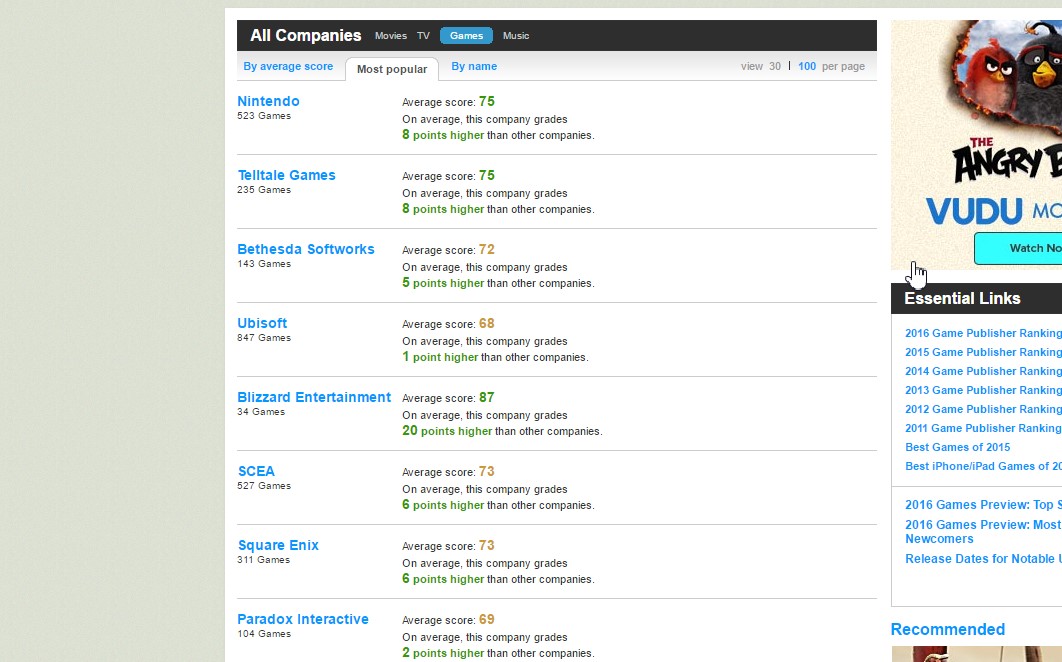1062x662 pixels.
Task: Open the SCEA company page
Action: click(x=256, y=471)
